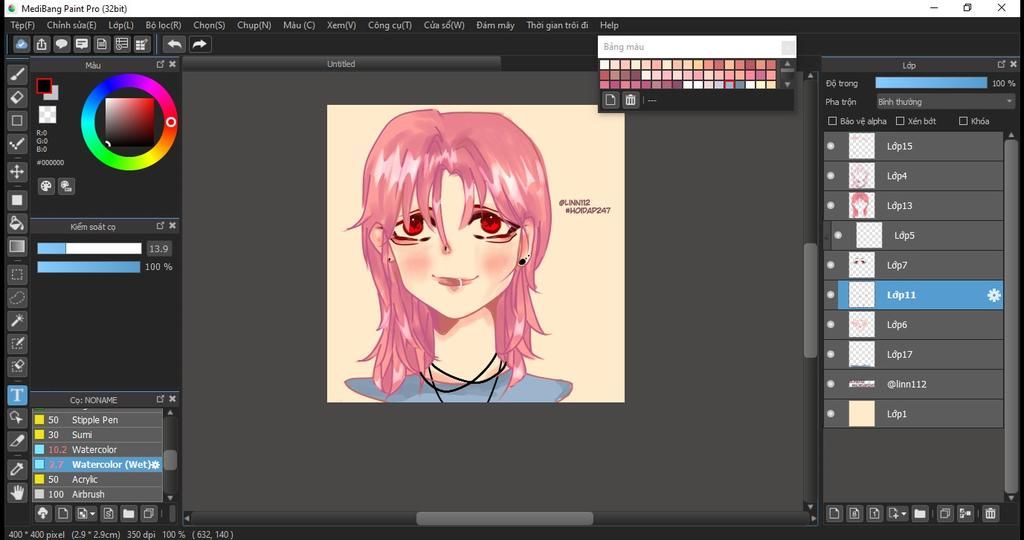Screen dimensions: 1024x540
Task: Select the Magic Wand tool
Action: pos(17,321)
